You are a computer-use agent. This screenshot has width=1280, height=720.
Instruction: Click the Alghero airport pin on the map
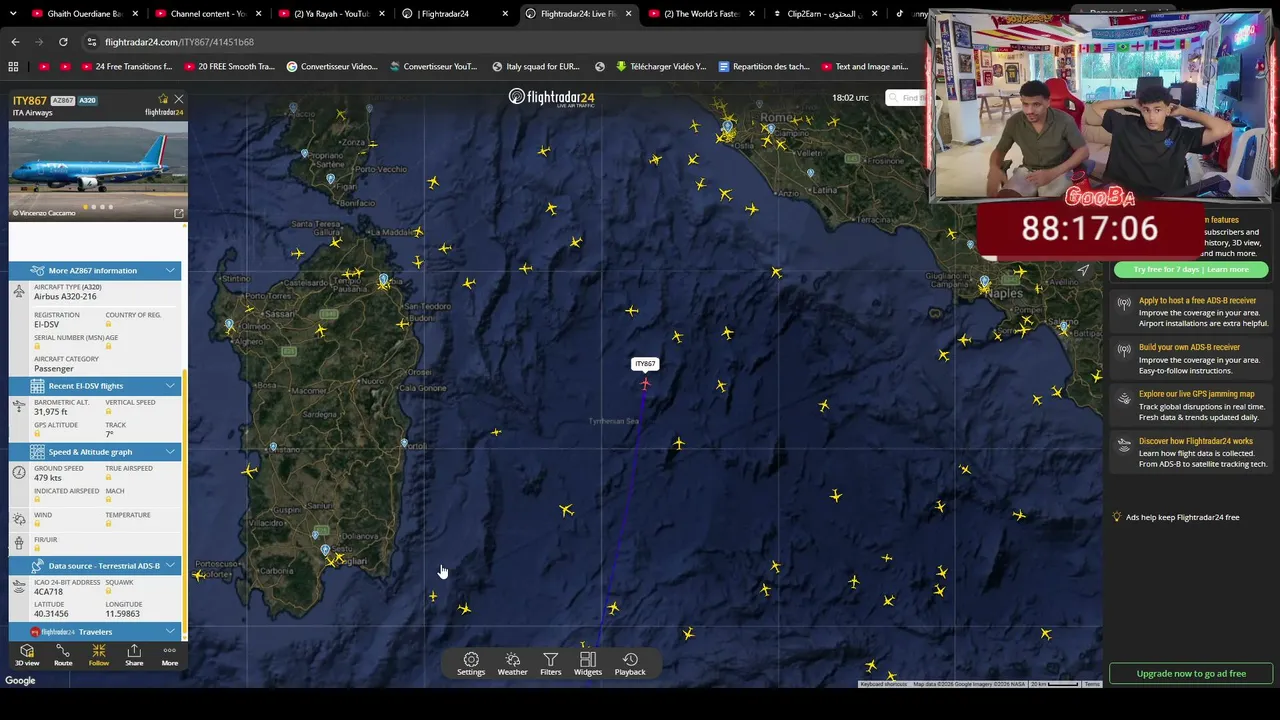(x=230, y=325)
